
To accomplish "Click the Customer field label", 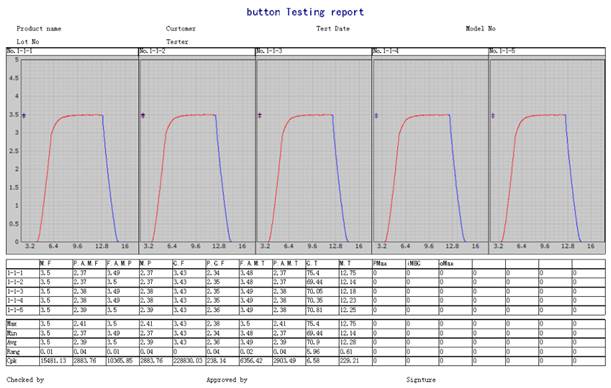I will click(181, 28).
